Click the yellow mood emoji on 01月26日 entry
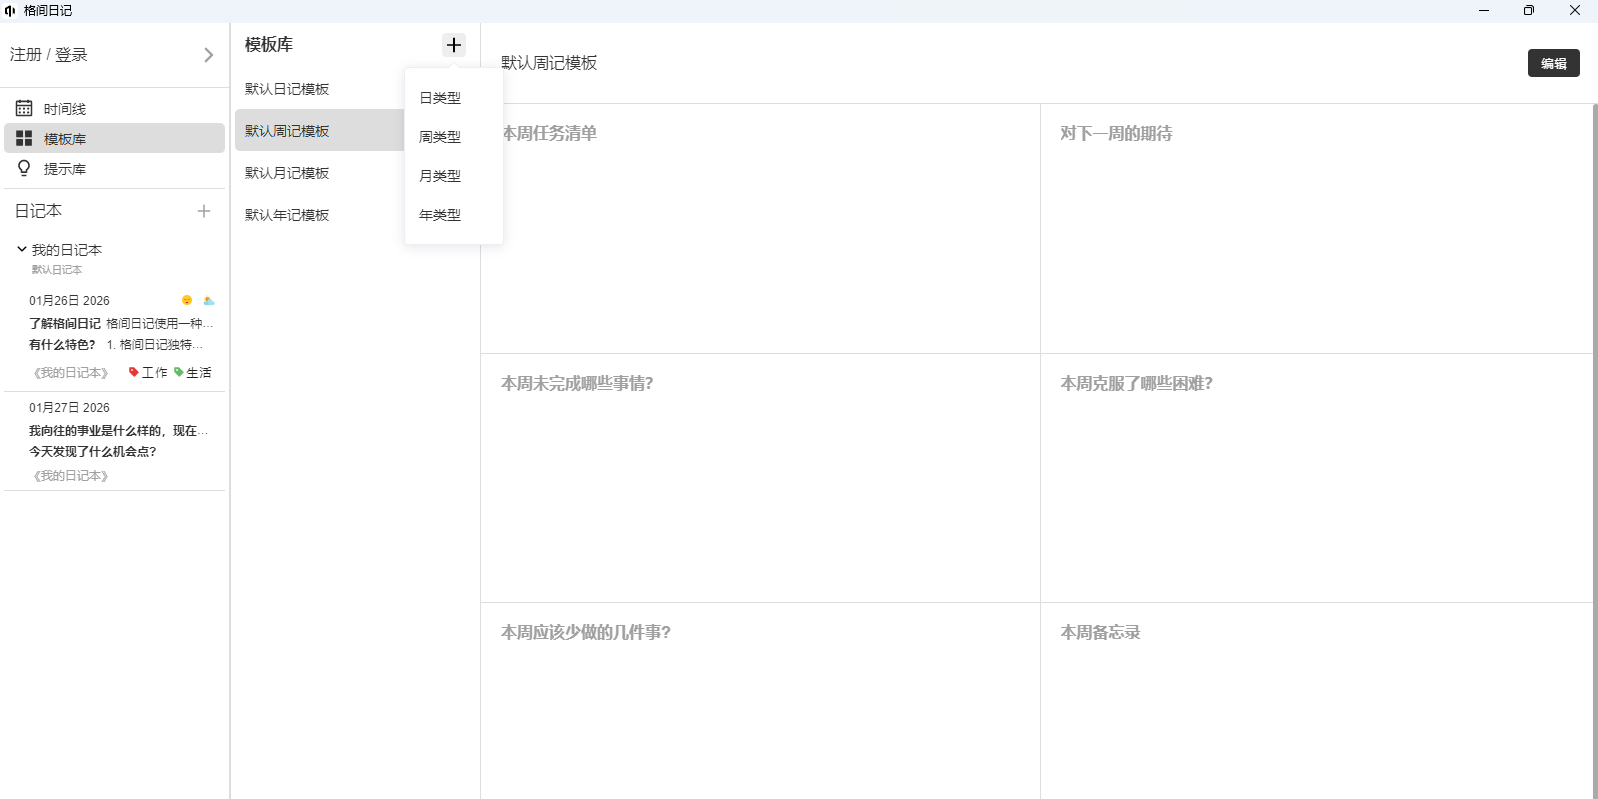The height and width of the screenshot is (799, 1598). [187, 300]
